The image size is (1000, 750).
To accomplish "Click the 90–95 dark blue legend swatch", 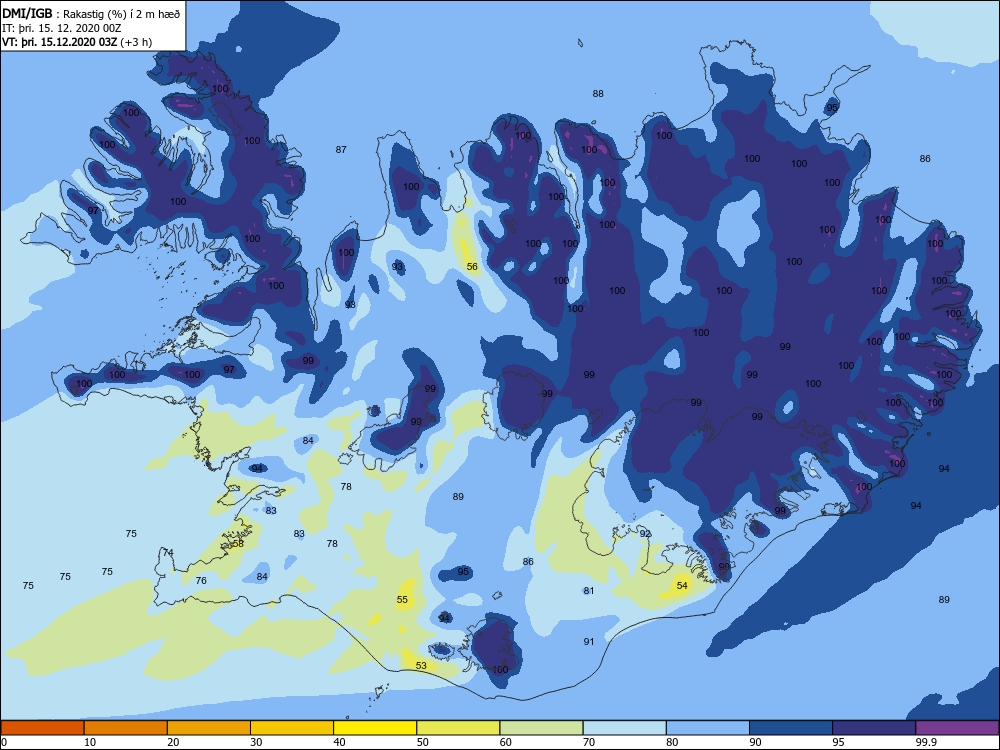I will pyautogui.click(x=791, y=728).
